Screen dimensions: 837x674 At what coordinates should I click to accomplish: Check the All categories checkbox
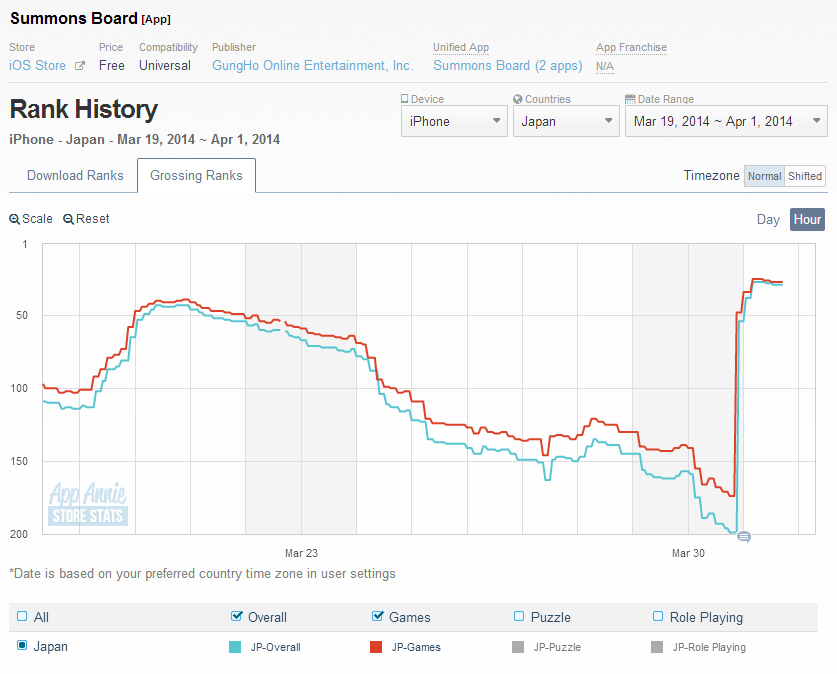[x=22, y=617]
